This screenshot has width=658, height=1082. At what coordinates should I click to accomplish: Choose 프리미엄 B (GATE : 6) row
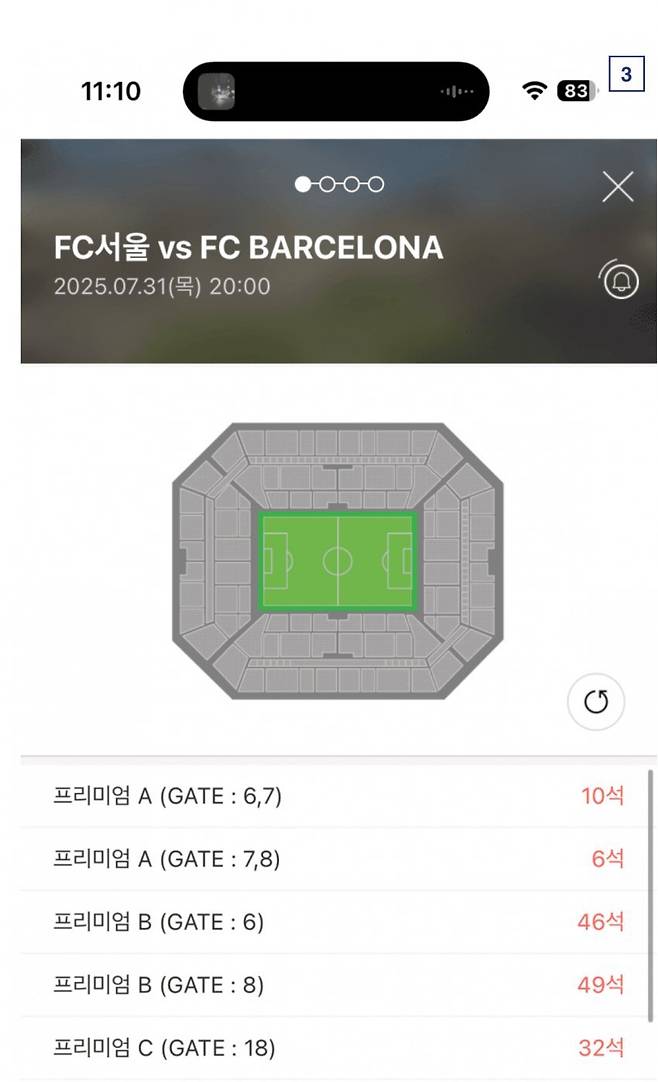point(158,922)
